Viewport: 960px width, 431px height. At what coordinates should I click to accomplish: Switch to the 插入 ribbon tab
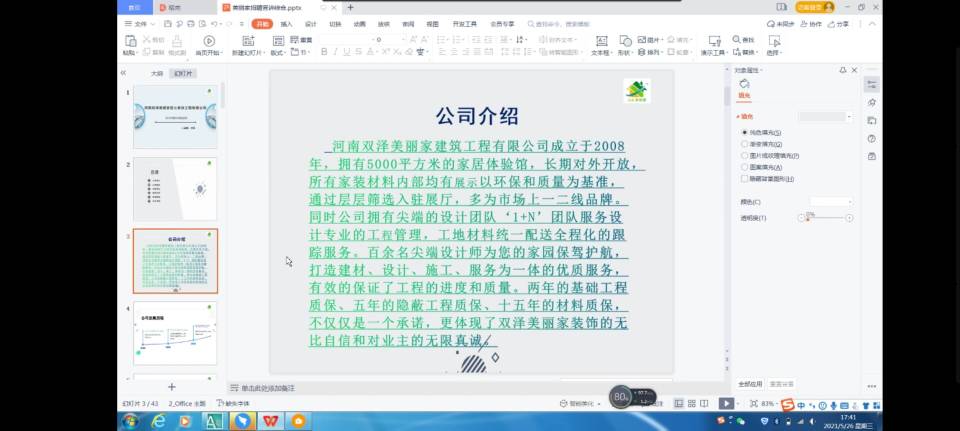[287, 23]
